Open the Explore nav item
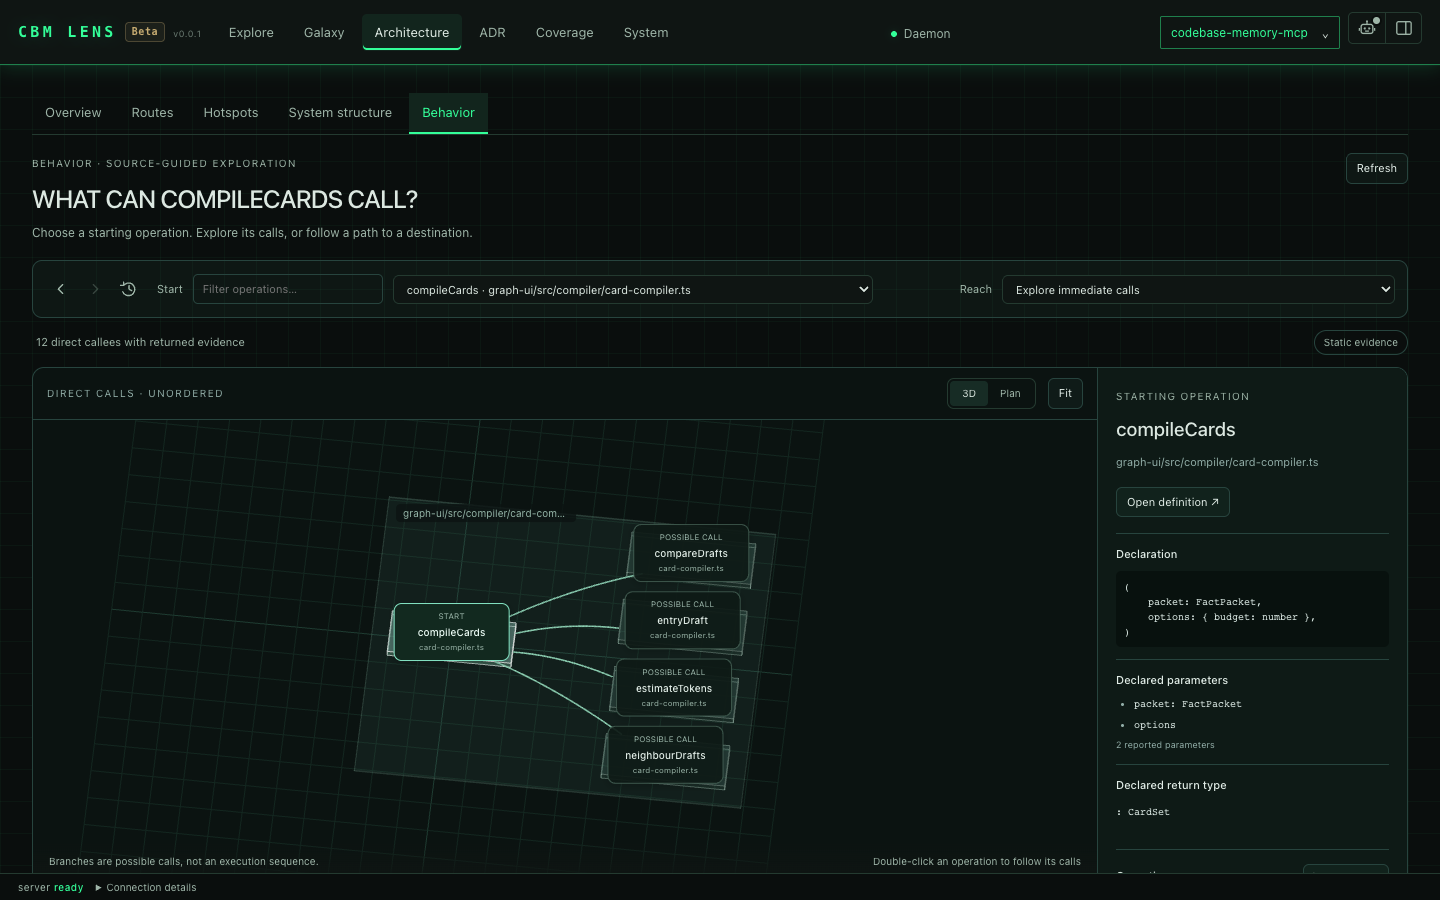 click(251, 32)
